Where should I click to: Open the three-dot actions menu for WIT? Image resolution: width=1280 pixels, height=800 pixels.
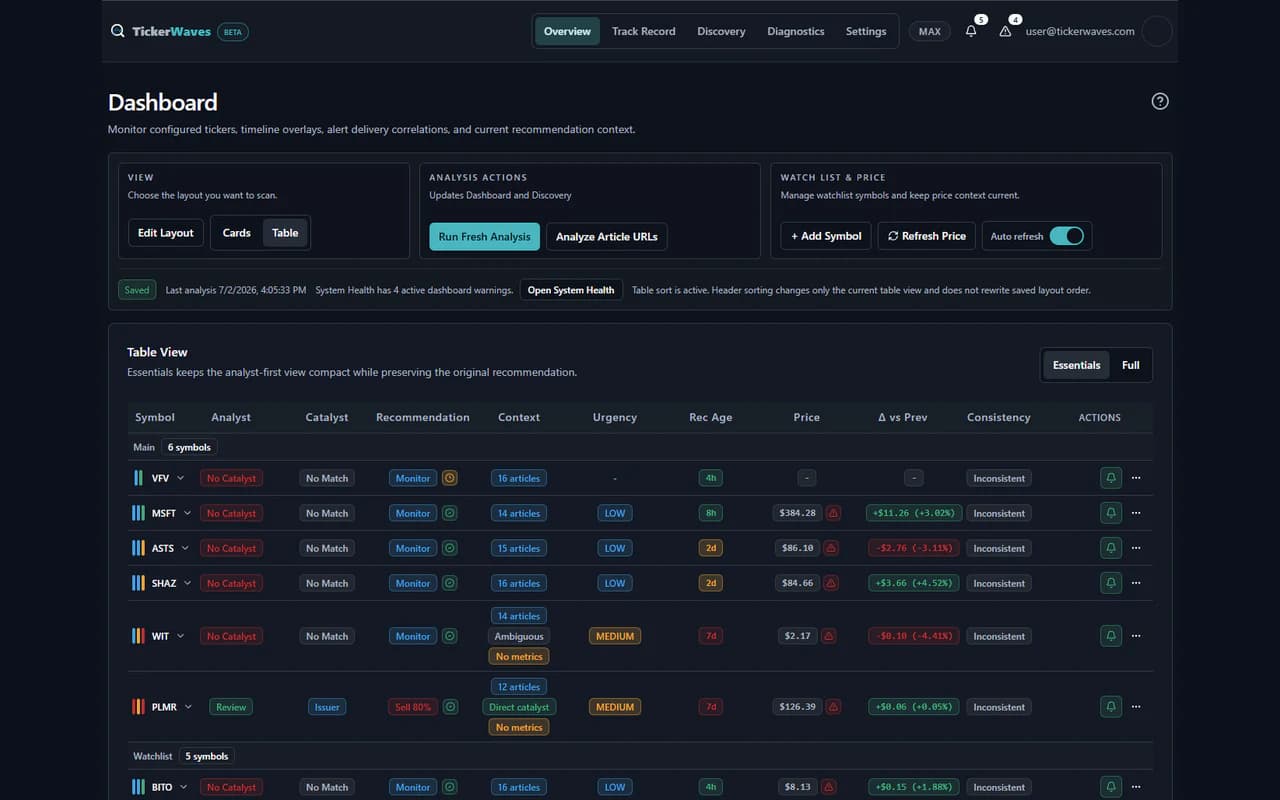tap(1136, 636)
